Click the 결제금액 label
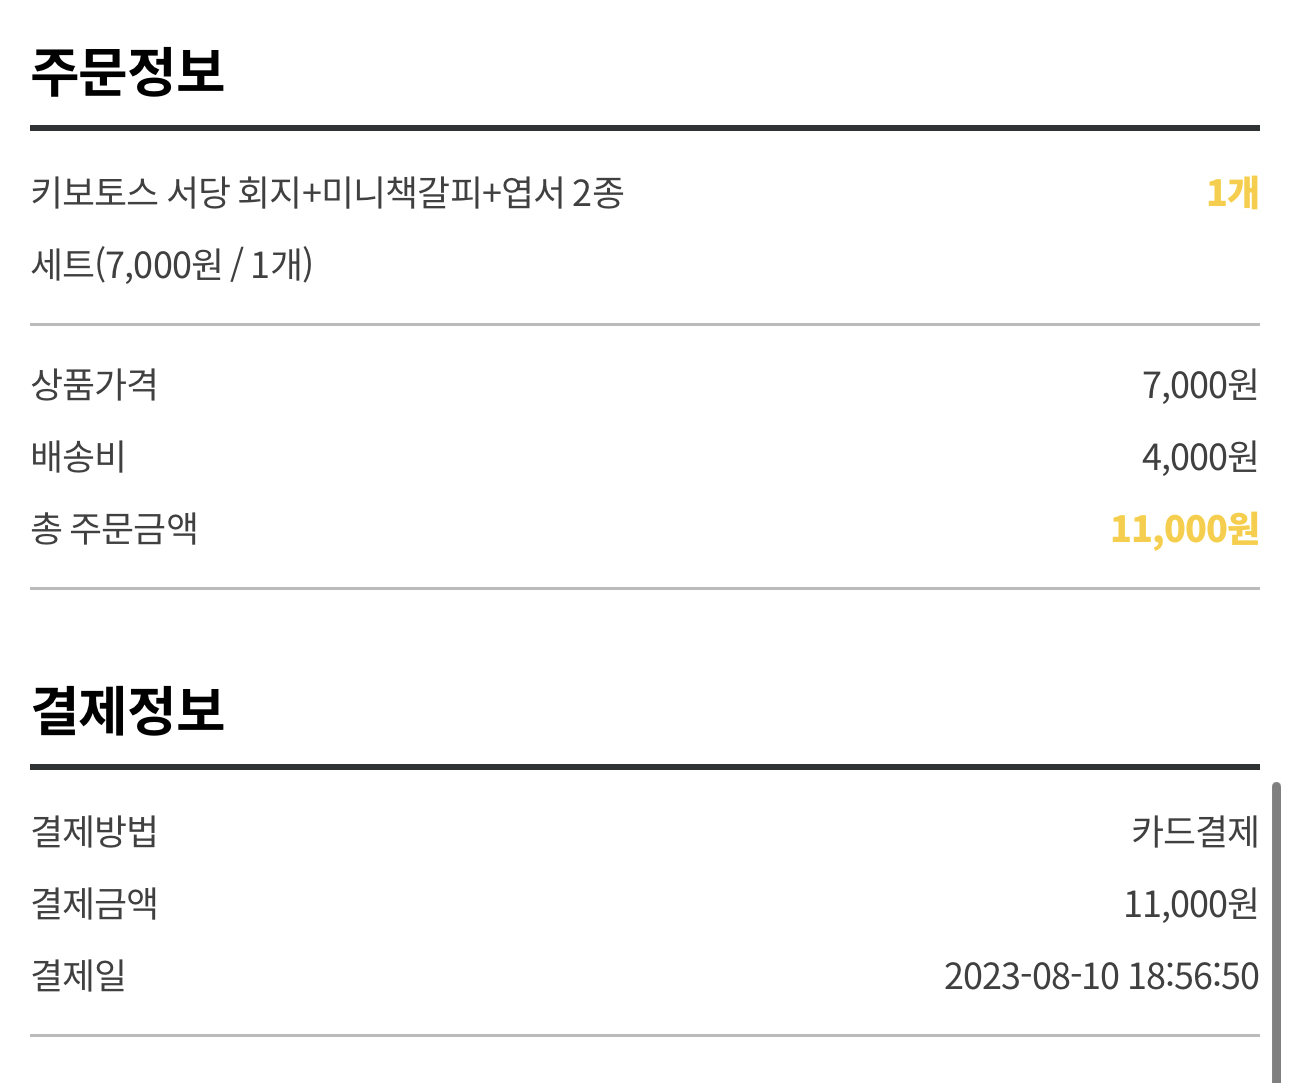 (x=94, y=904)
